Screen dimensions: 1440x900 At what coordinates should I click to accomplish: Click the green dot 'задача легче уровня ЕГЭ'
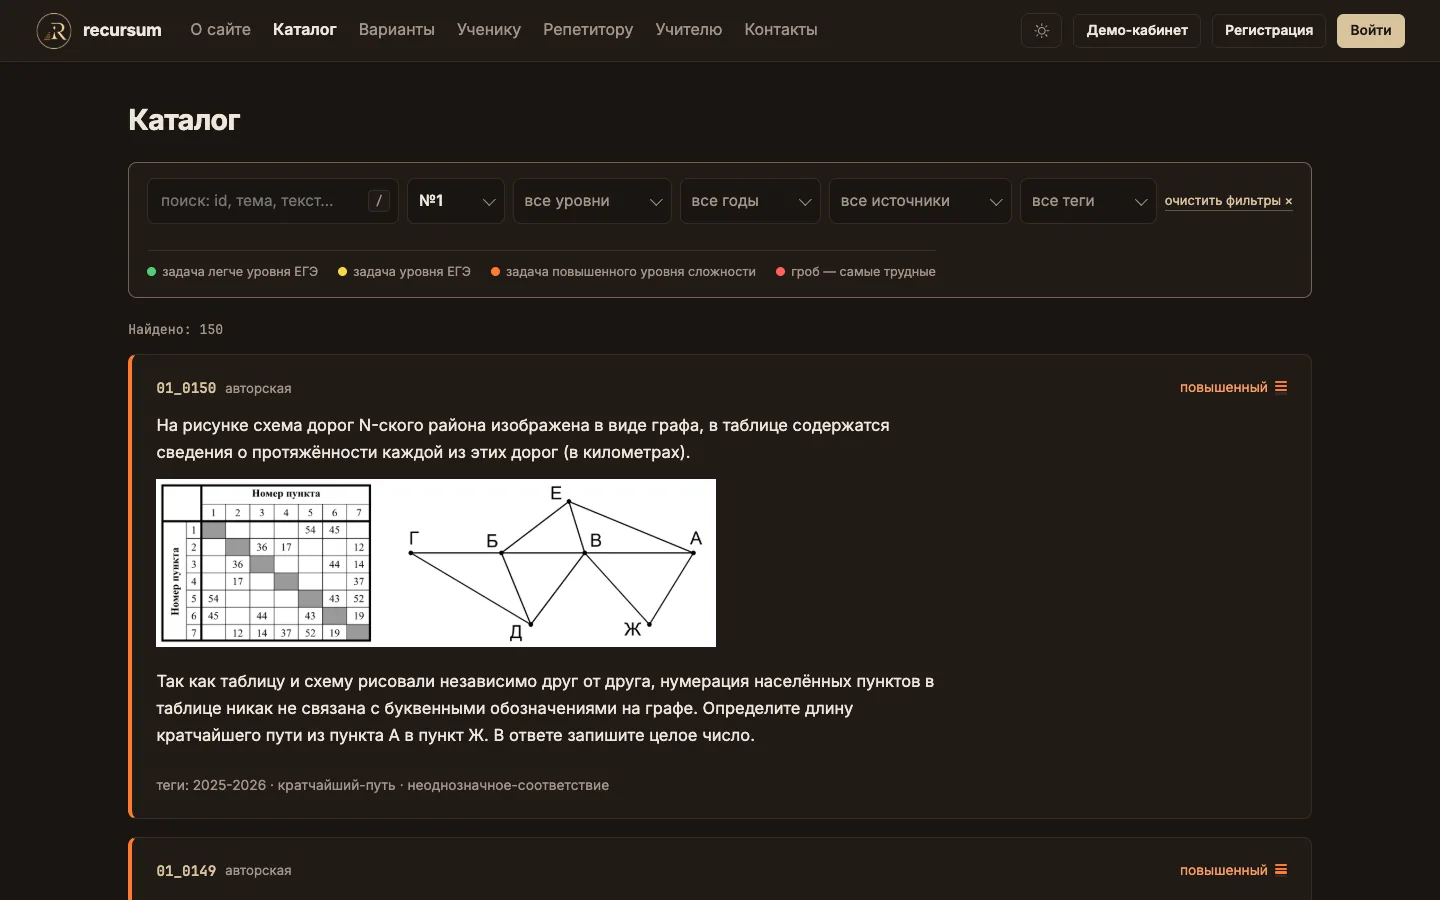click(152, 271)
